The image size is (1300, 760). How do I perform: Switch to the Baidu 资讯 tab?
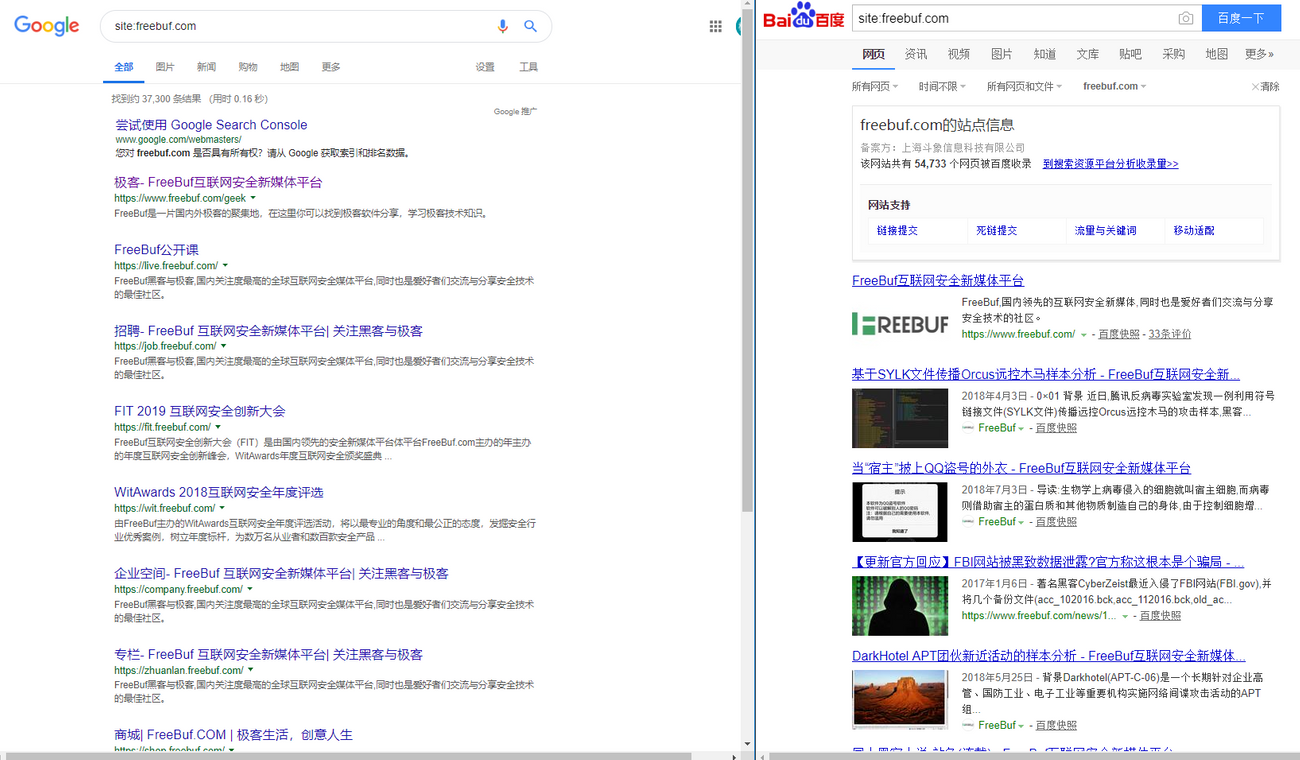915,54
